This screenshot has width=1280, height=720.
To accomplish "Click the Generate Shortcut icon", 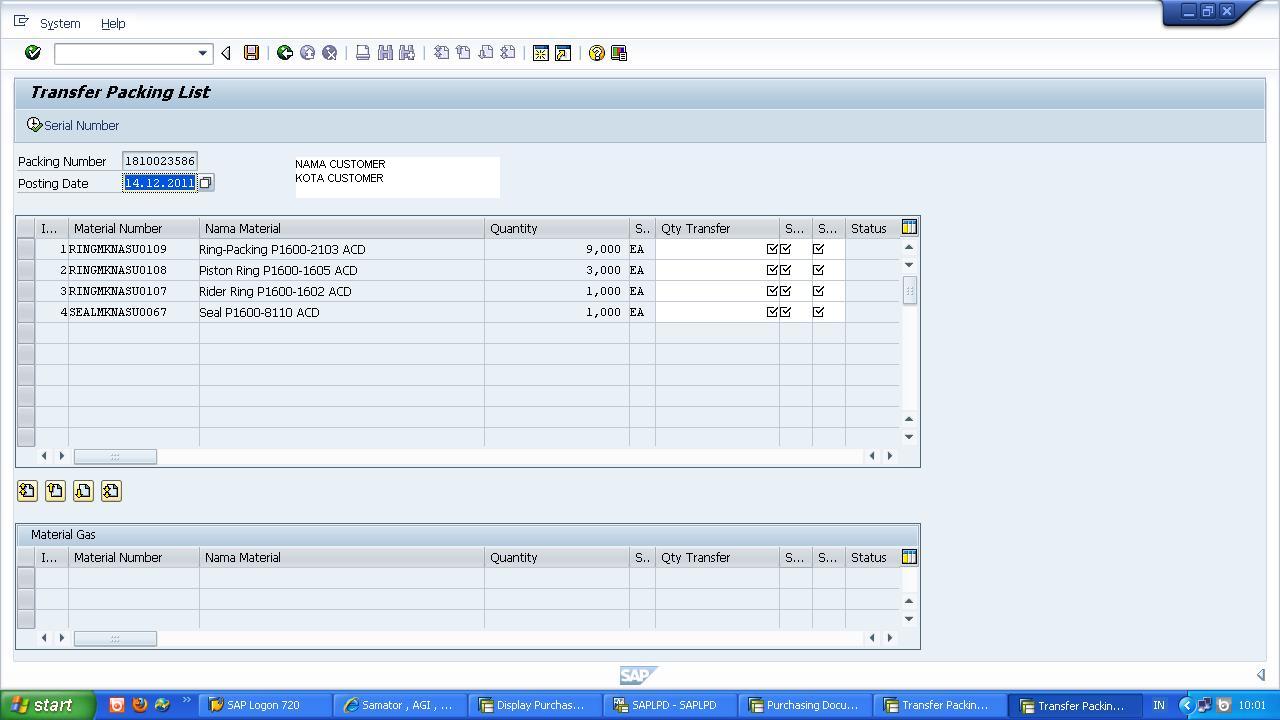I will click(x=563, y=53).
